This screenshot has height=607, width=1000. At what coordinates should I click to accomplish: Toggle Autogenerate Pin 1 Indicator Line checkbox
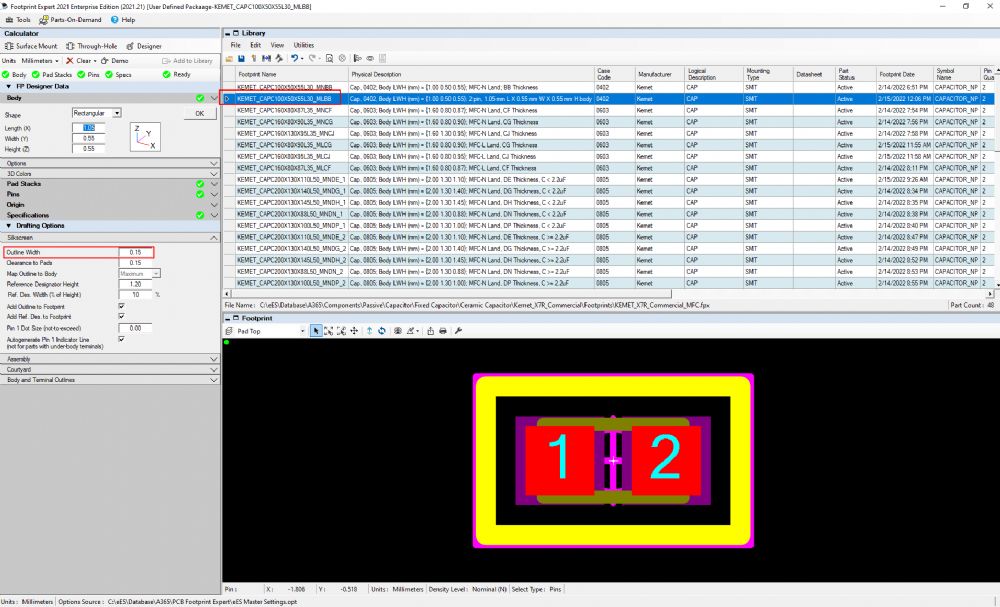point(121,339)
